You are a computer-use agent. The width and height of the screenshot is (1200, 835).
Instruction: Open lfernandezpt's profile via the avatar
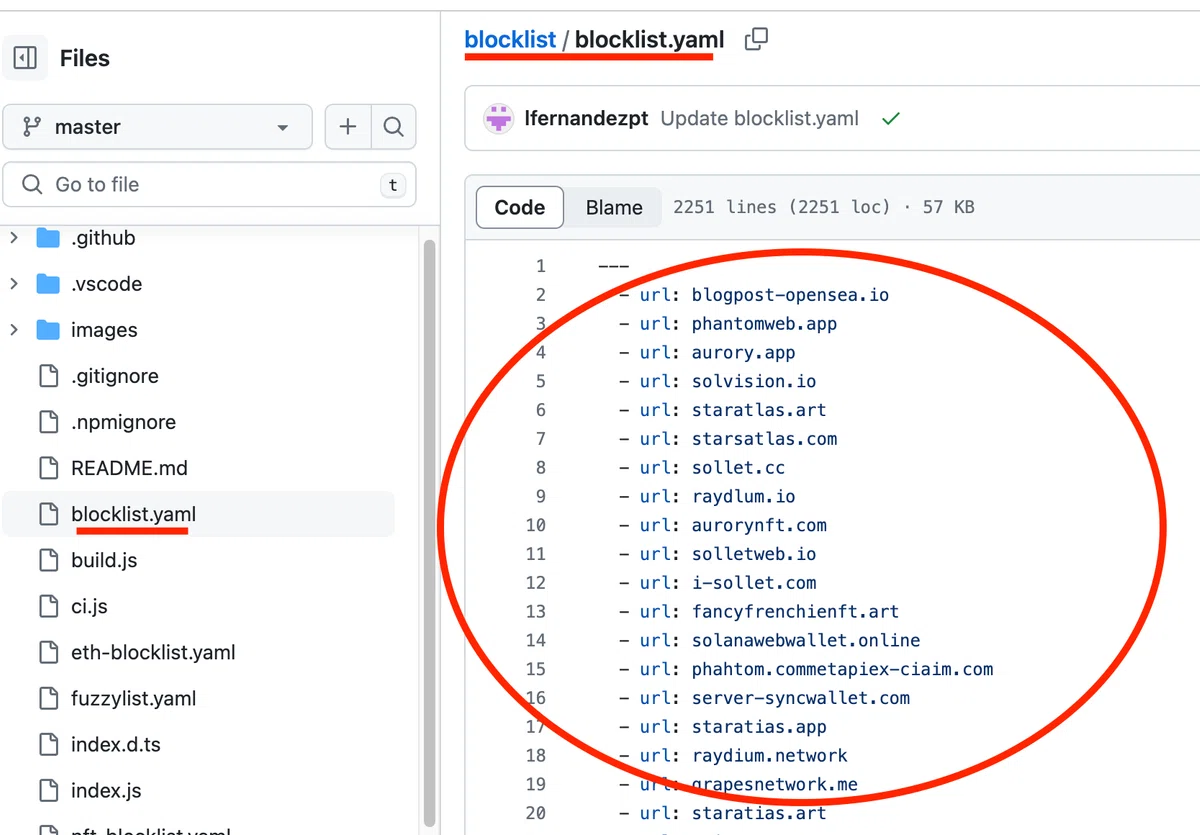[x=498, y=118]
